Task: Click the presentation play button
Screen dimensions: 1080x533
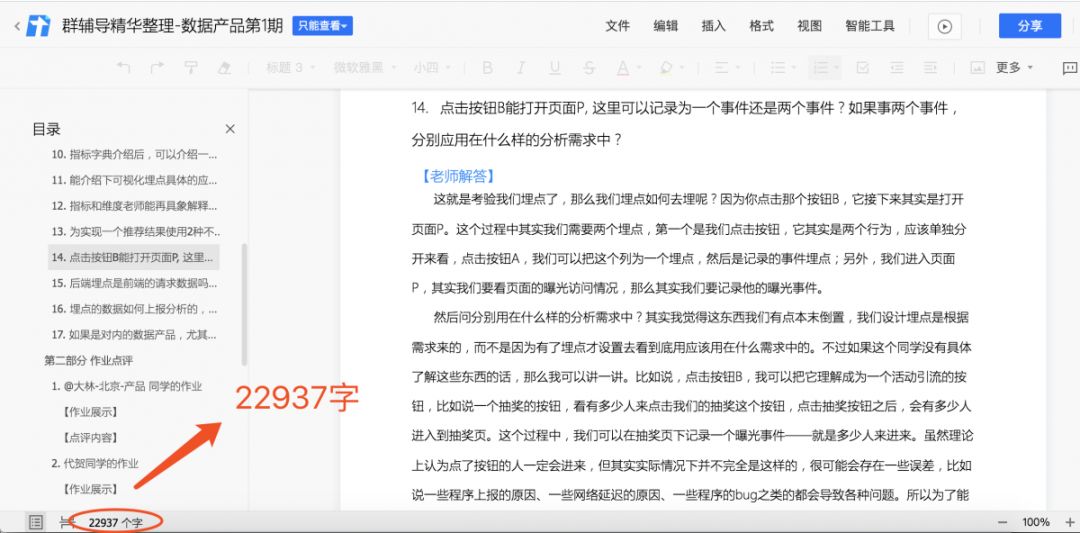Action: (x=944, y=26)
